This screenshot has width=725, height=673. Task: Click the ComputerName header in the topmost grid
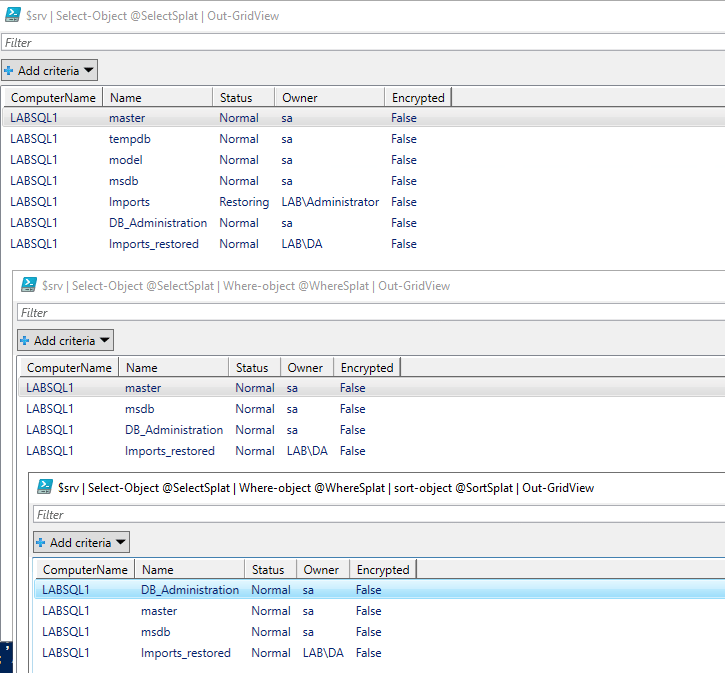[x=53, y=98]
